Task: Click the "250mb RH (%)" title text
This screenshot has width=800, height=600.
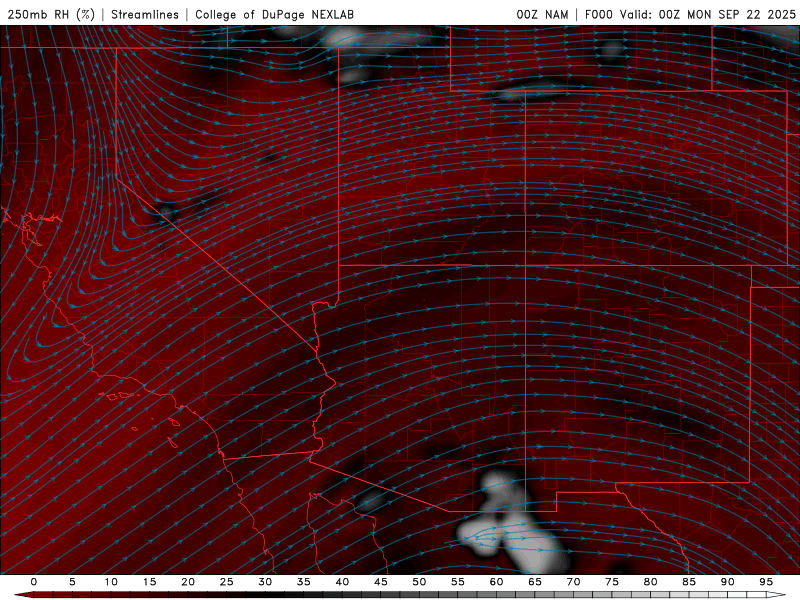Action: [51, 14]
